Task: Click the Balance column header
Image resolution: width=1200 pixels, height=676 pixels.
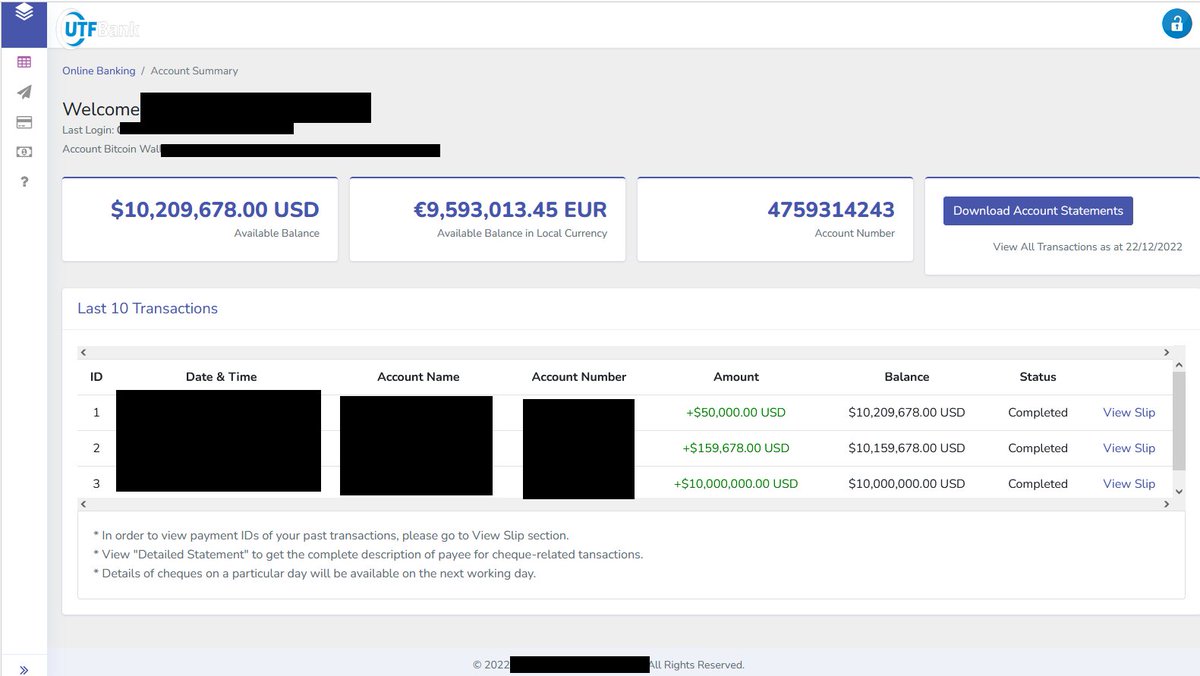Action: (907, 377)
